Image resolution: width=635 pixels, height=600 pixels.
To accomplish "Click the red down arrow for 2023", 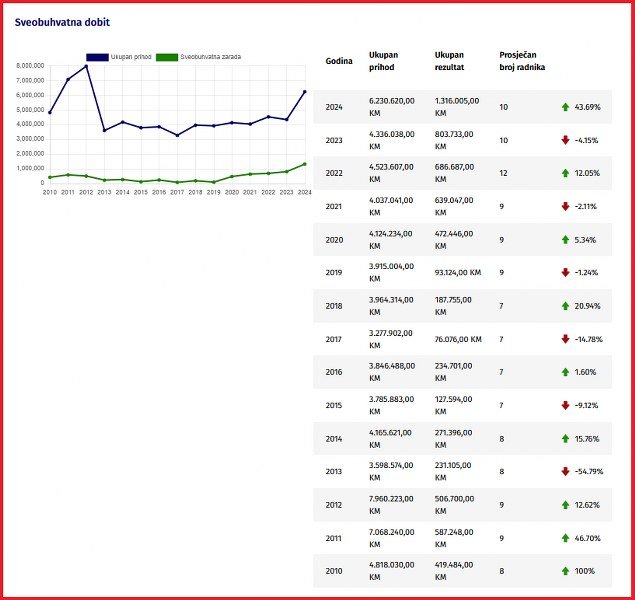I will (566, 140).
